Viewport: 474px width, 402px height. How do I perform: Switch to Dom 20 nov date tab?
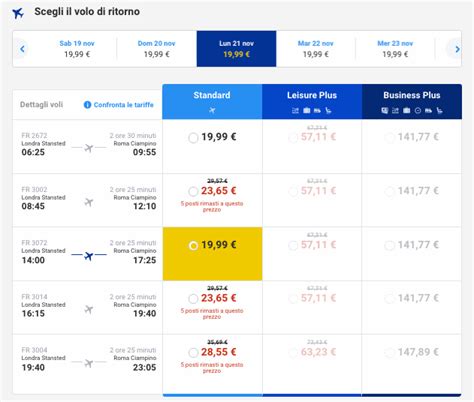(156, 49)
